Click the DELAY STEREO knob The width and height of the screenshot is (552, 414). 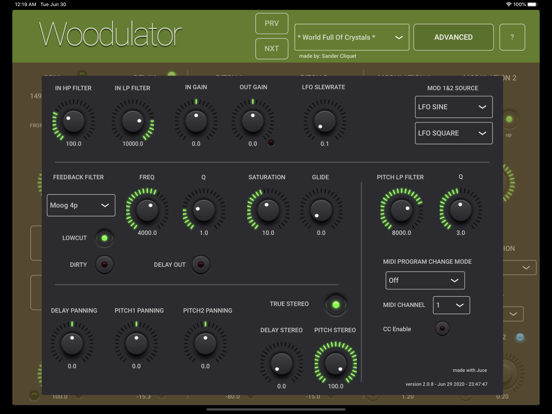tap(281, 363)
